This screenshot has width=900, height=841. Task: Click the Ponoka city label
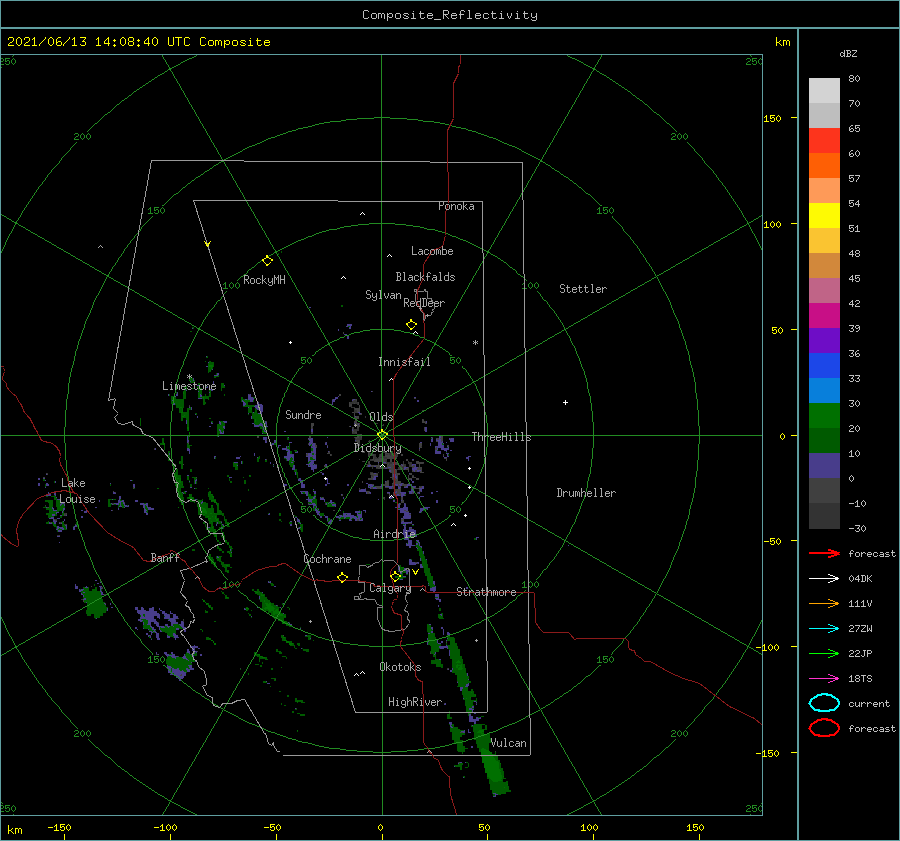click(456, 206)
